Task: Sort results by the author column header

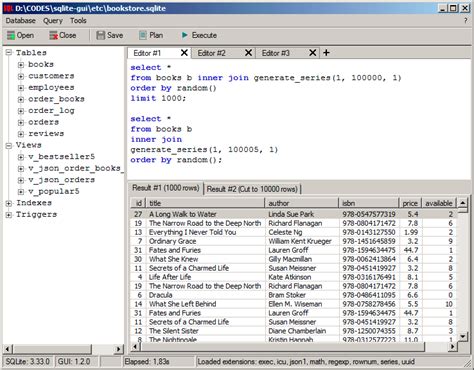Action: (302, 203)
